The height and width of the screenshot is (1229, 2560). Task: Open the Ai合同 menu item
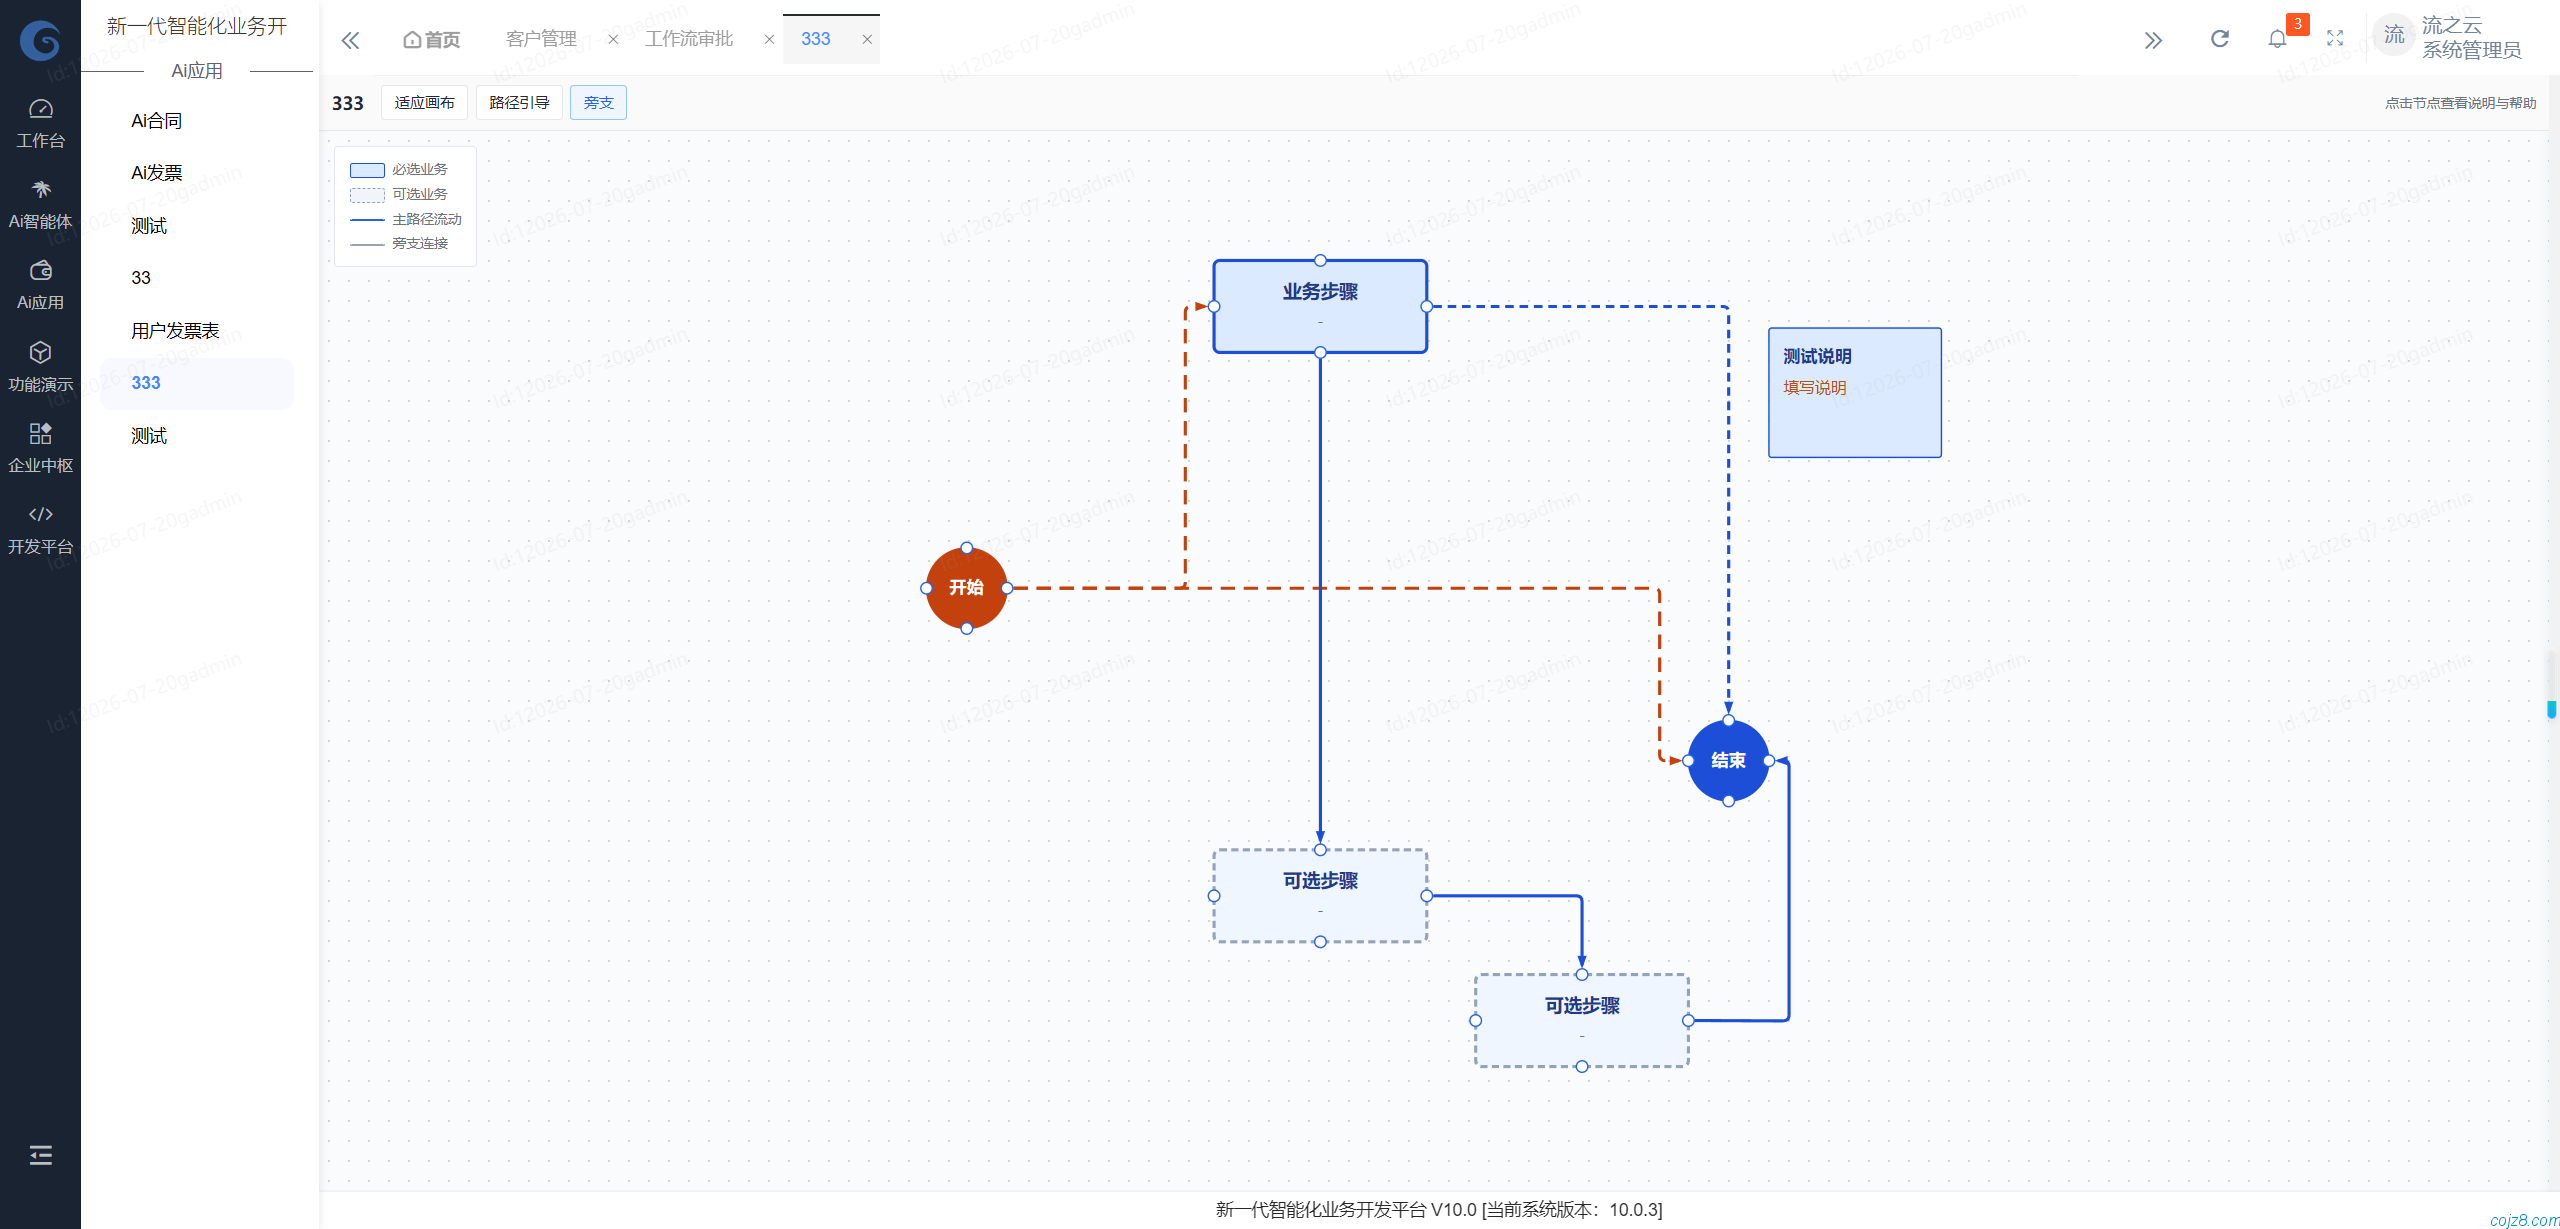tap(197, 121)
